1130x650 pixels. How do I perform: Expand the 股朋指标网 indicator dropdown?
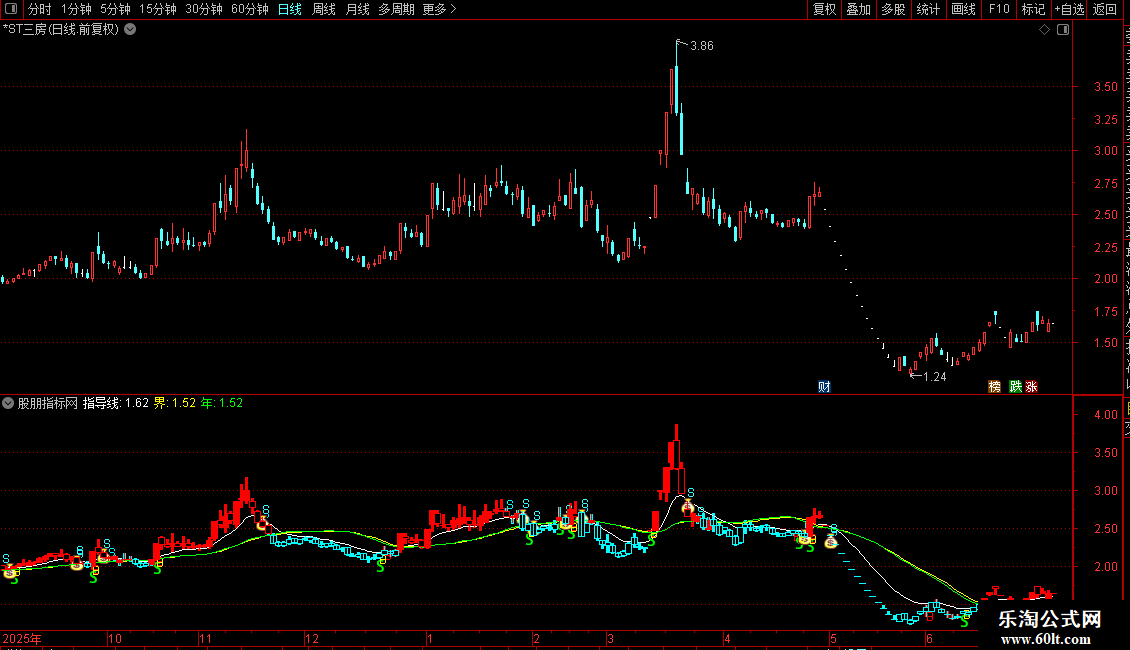pyautogui.click(x=8, y=403)
